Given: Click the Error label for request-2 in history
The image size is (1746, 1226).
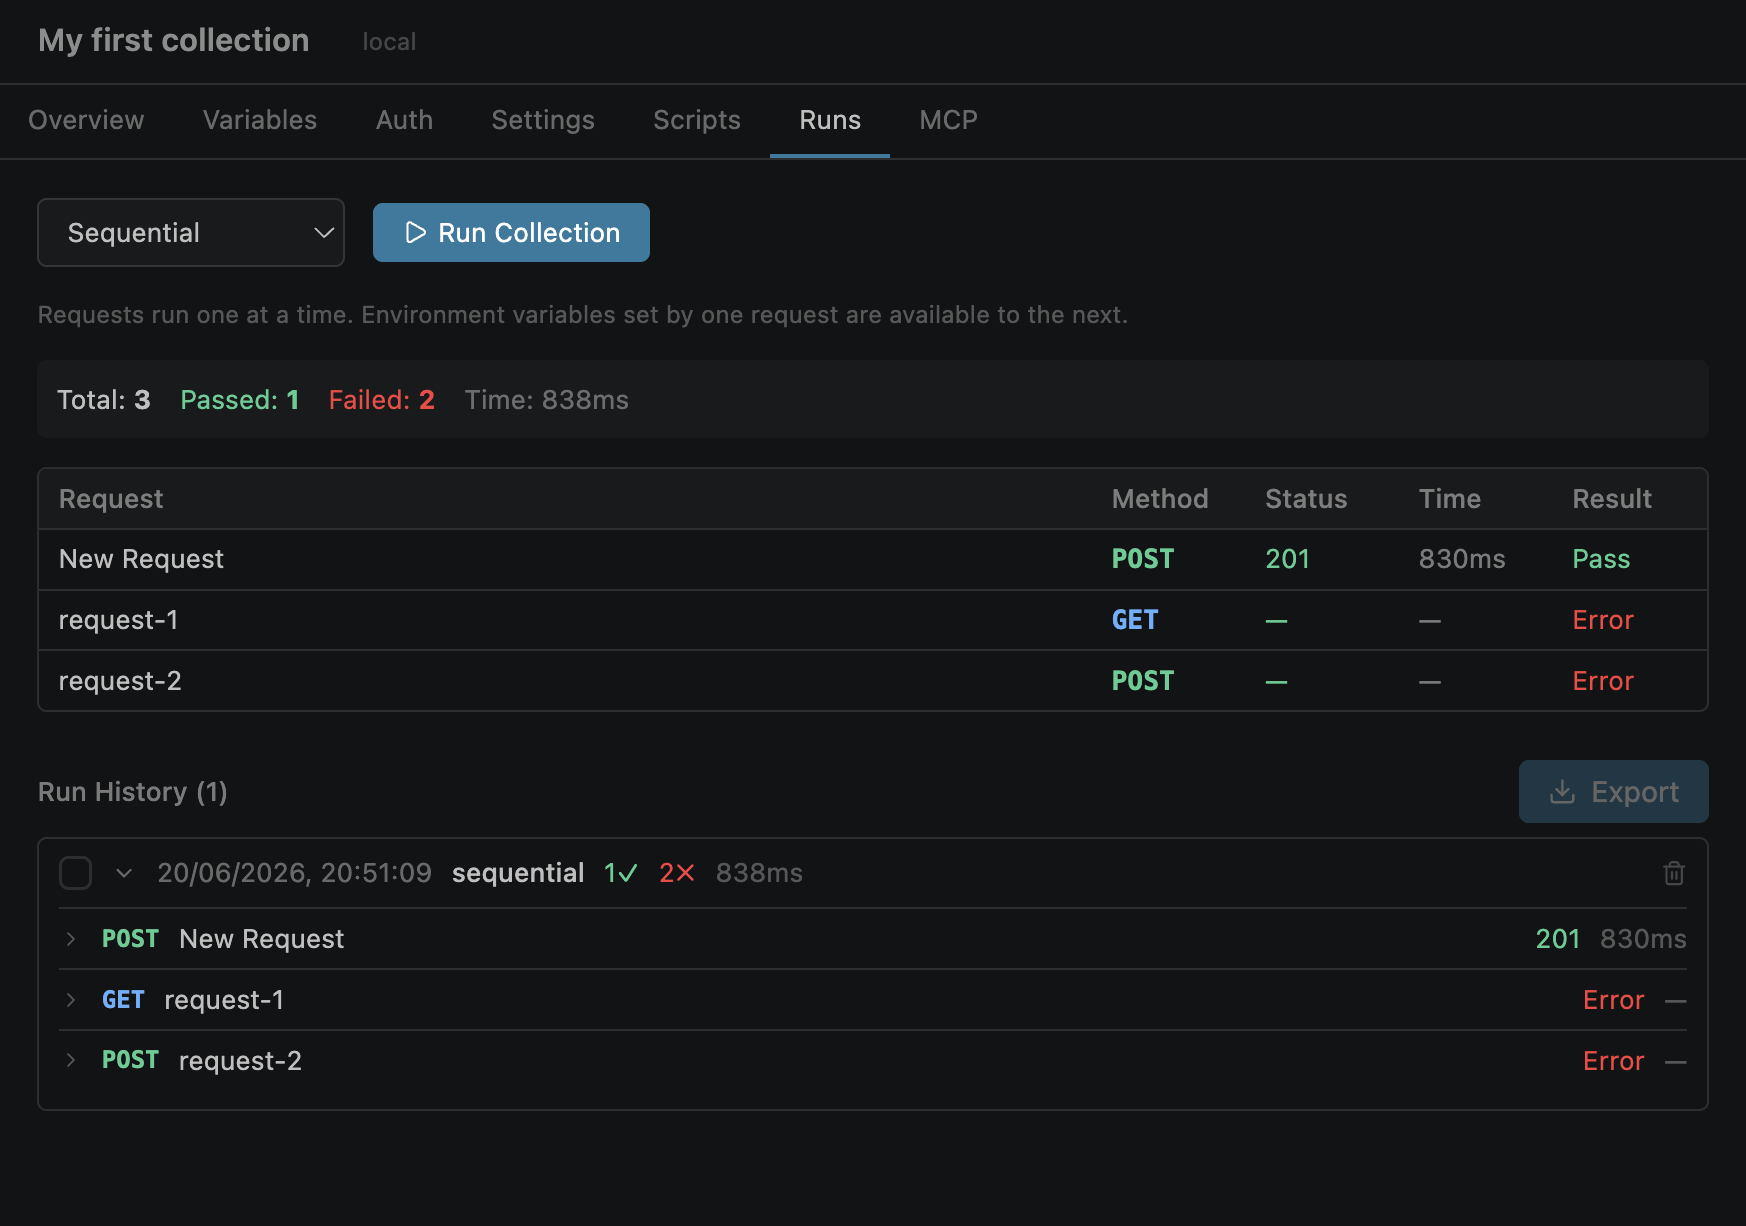Looking at the screenshot, I should click(1613, 1061).
